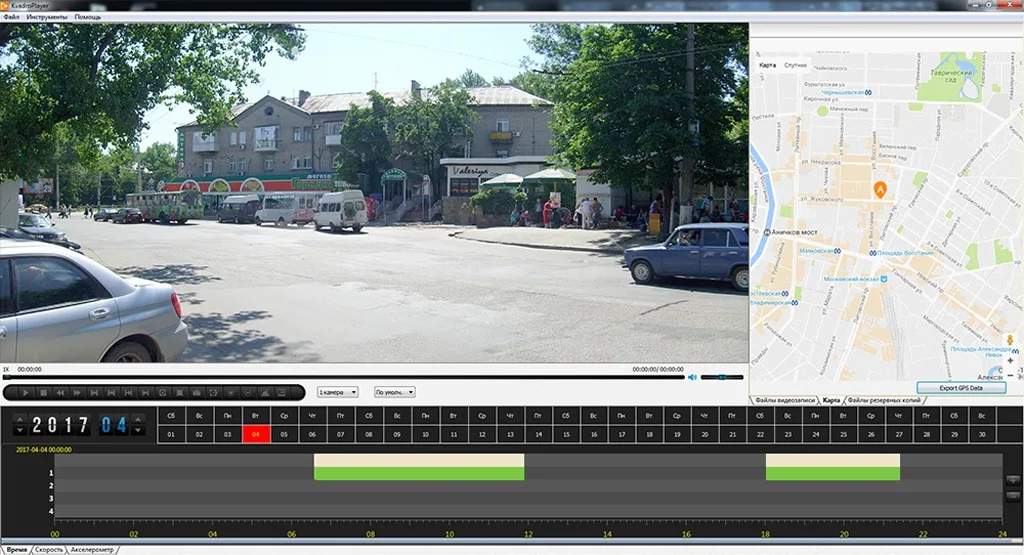Open the Инструменты menu
1024x555 pixels.
[46, 17]
